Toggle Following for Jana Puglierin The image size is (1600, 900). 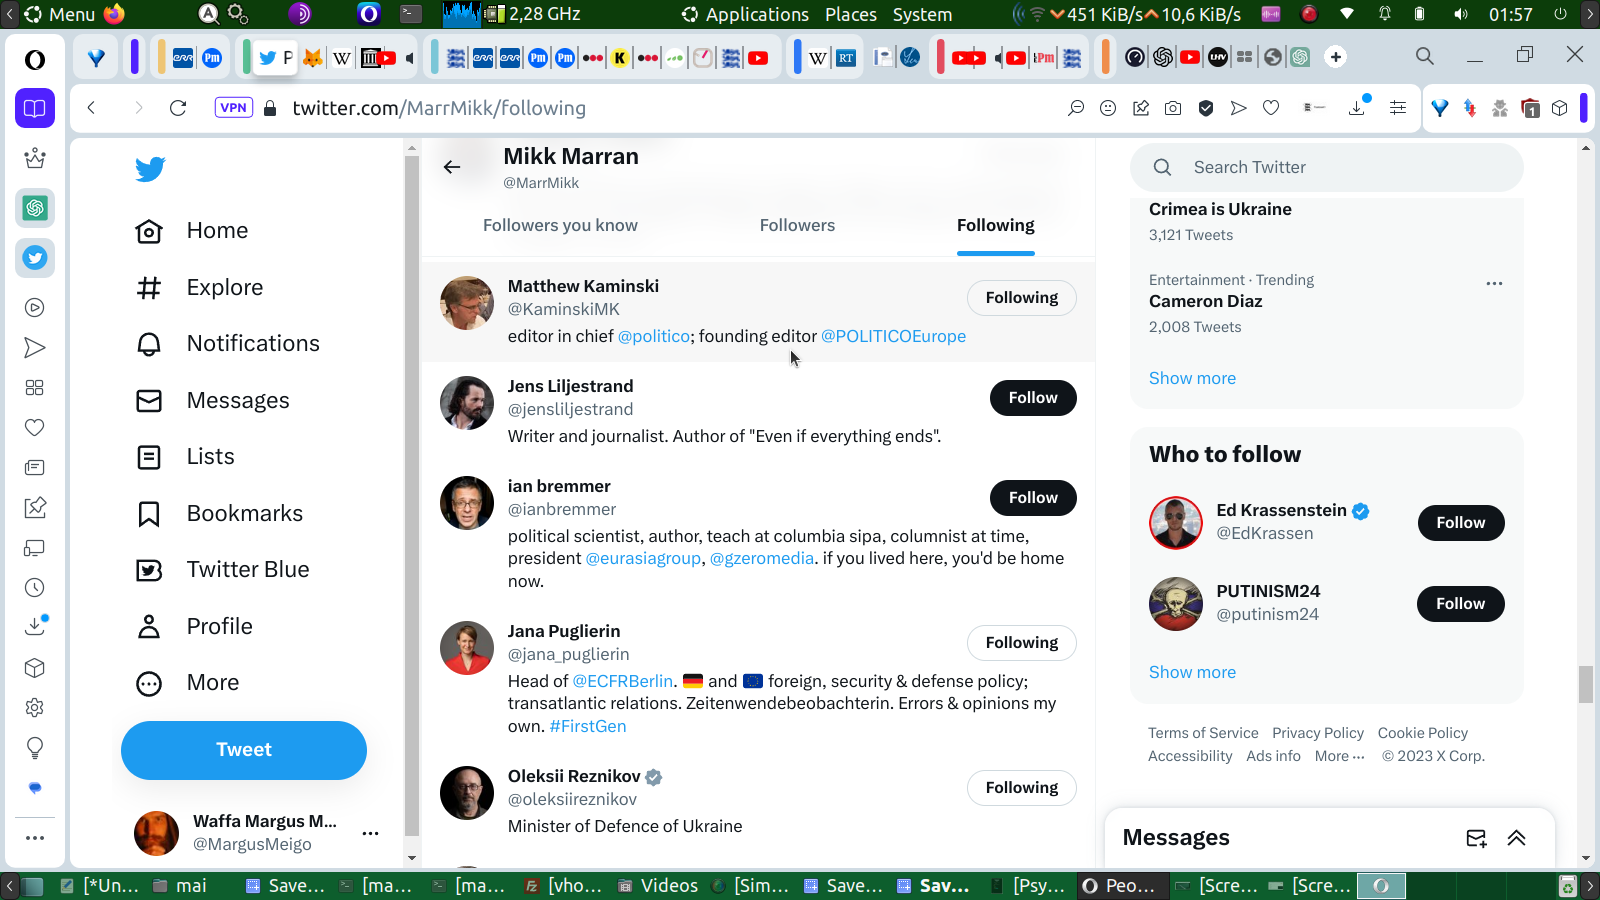pyautogui.click(x=1021, y=643)
